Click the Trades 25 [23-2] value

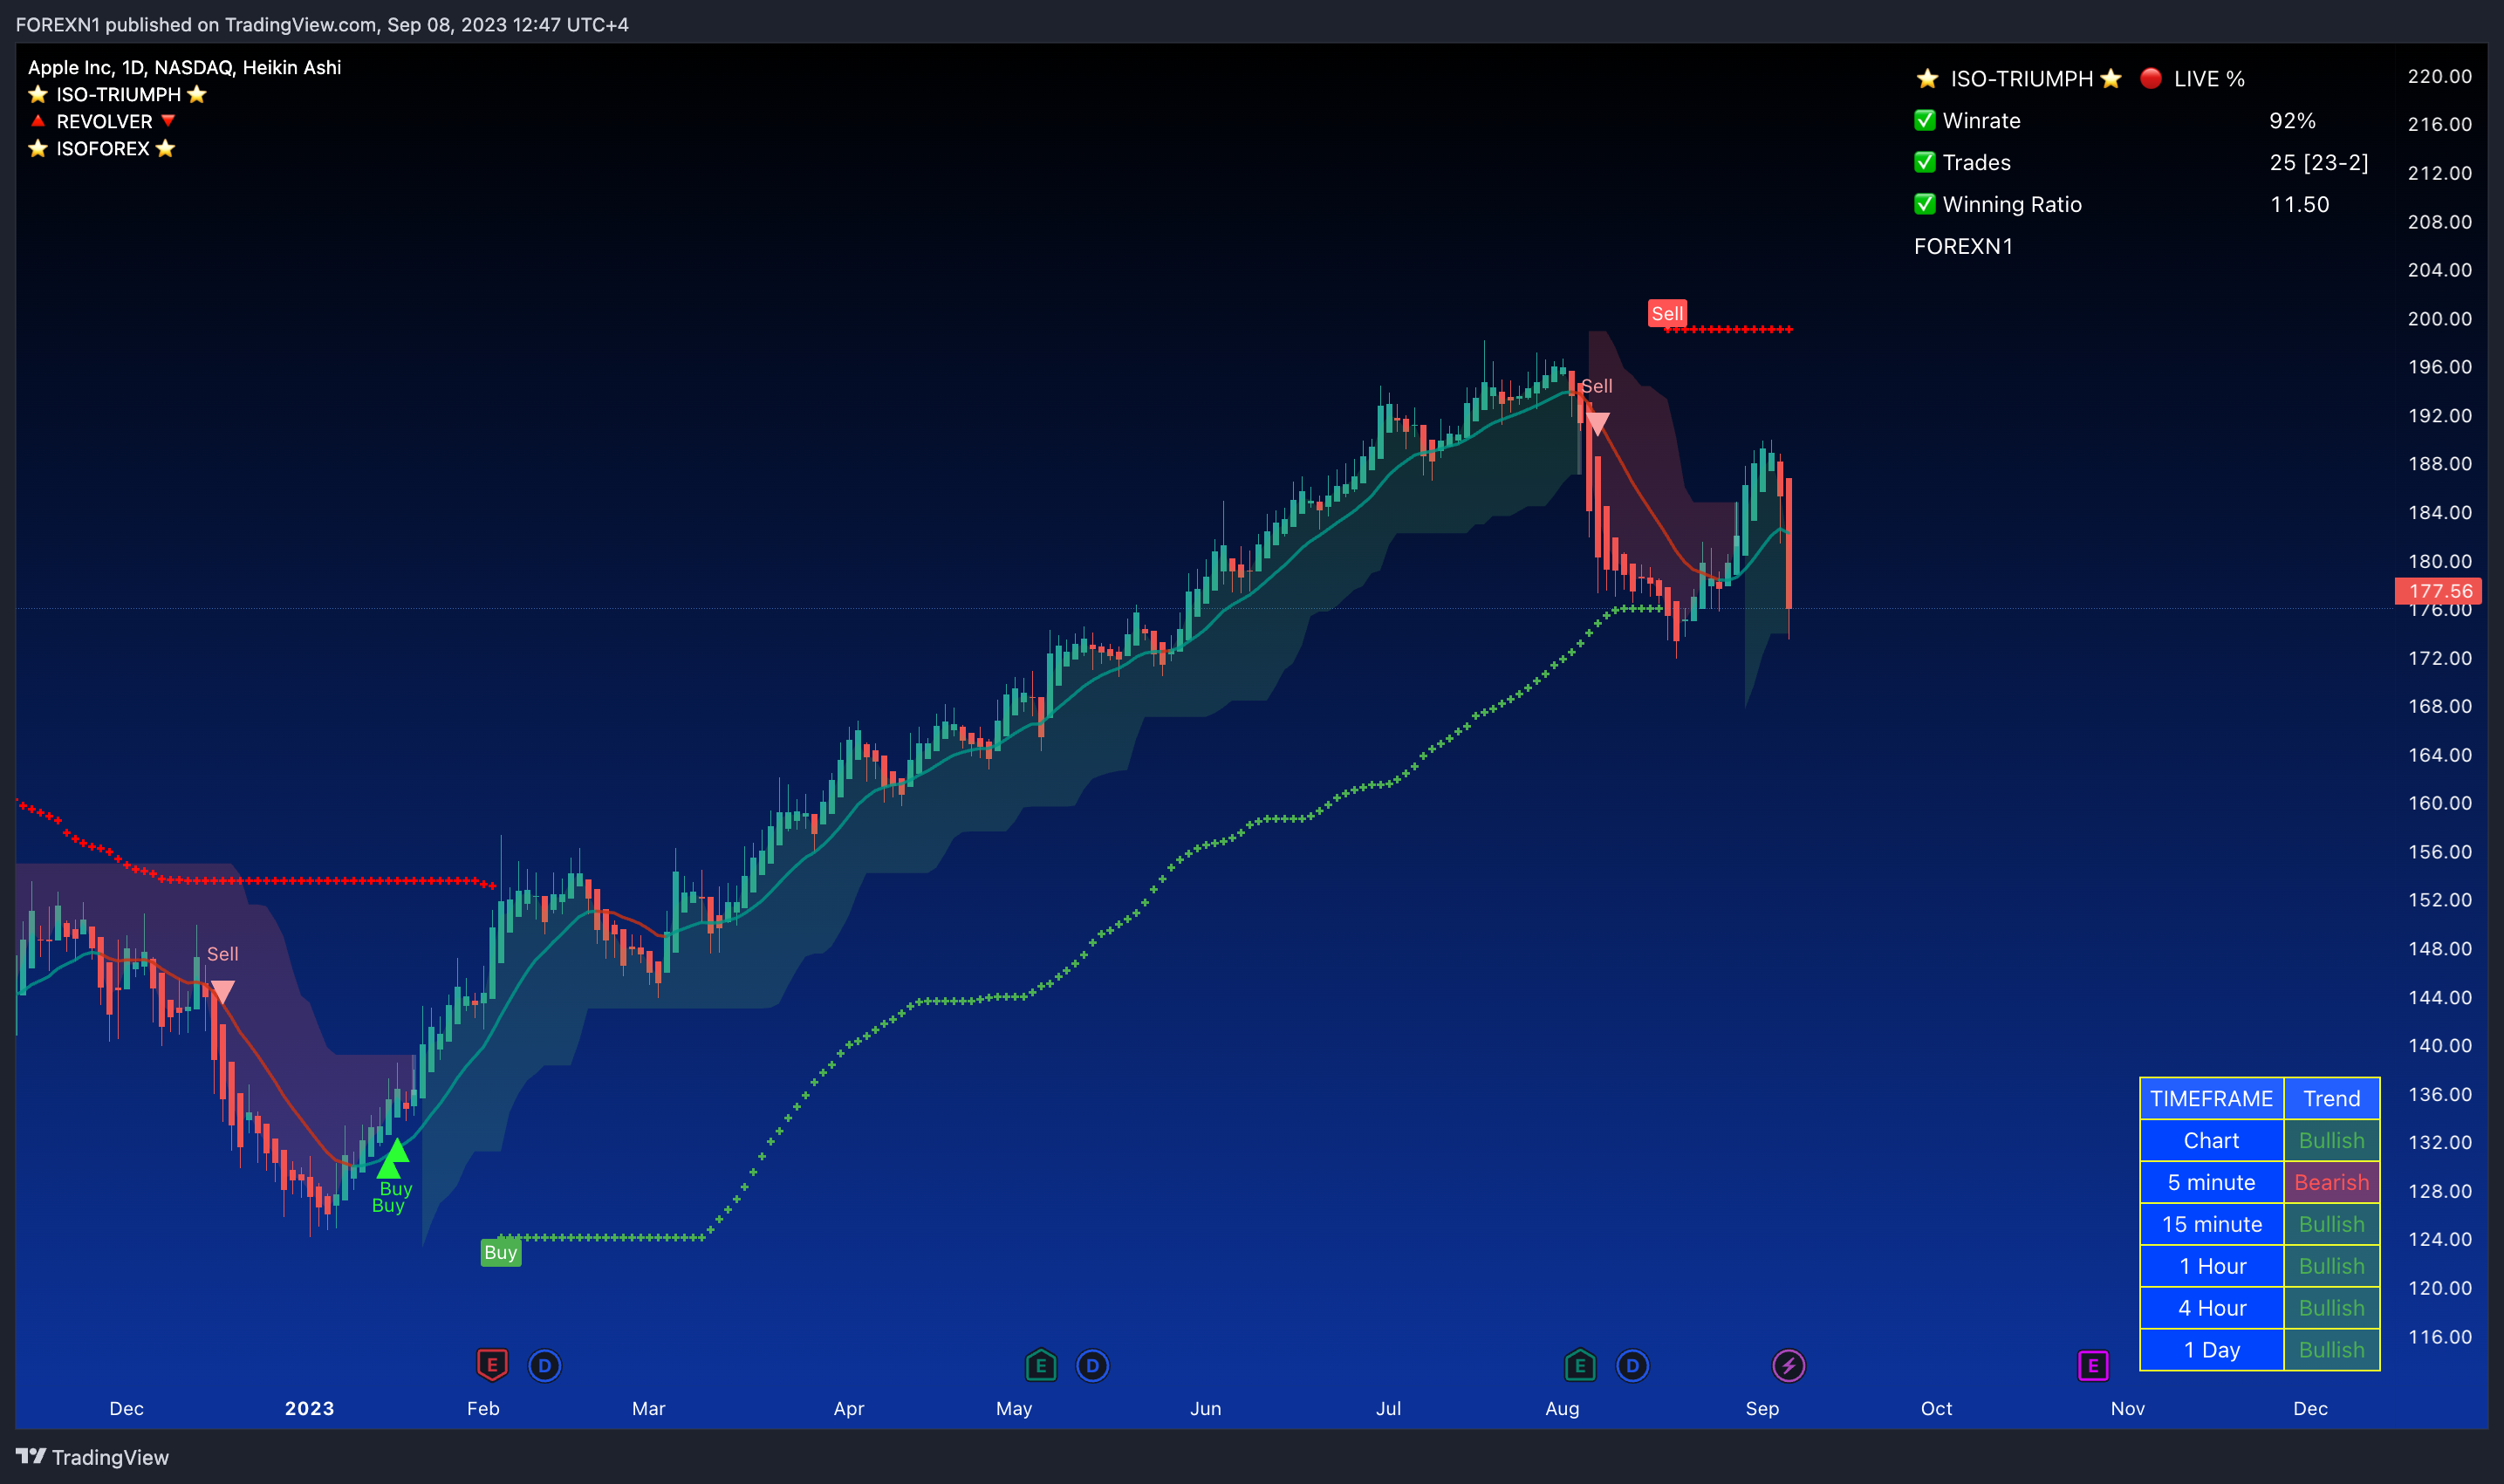(x=2318, y=162)
